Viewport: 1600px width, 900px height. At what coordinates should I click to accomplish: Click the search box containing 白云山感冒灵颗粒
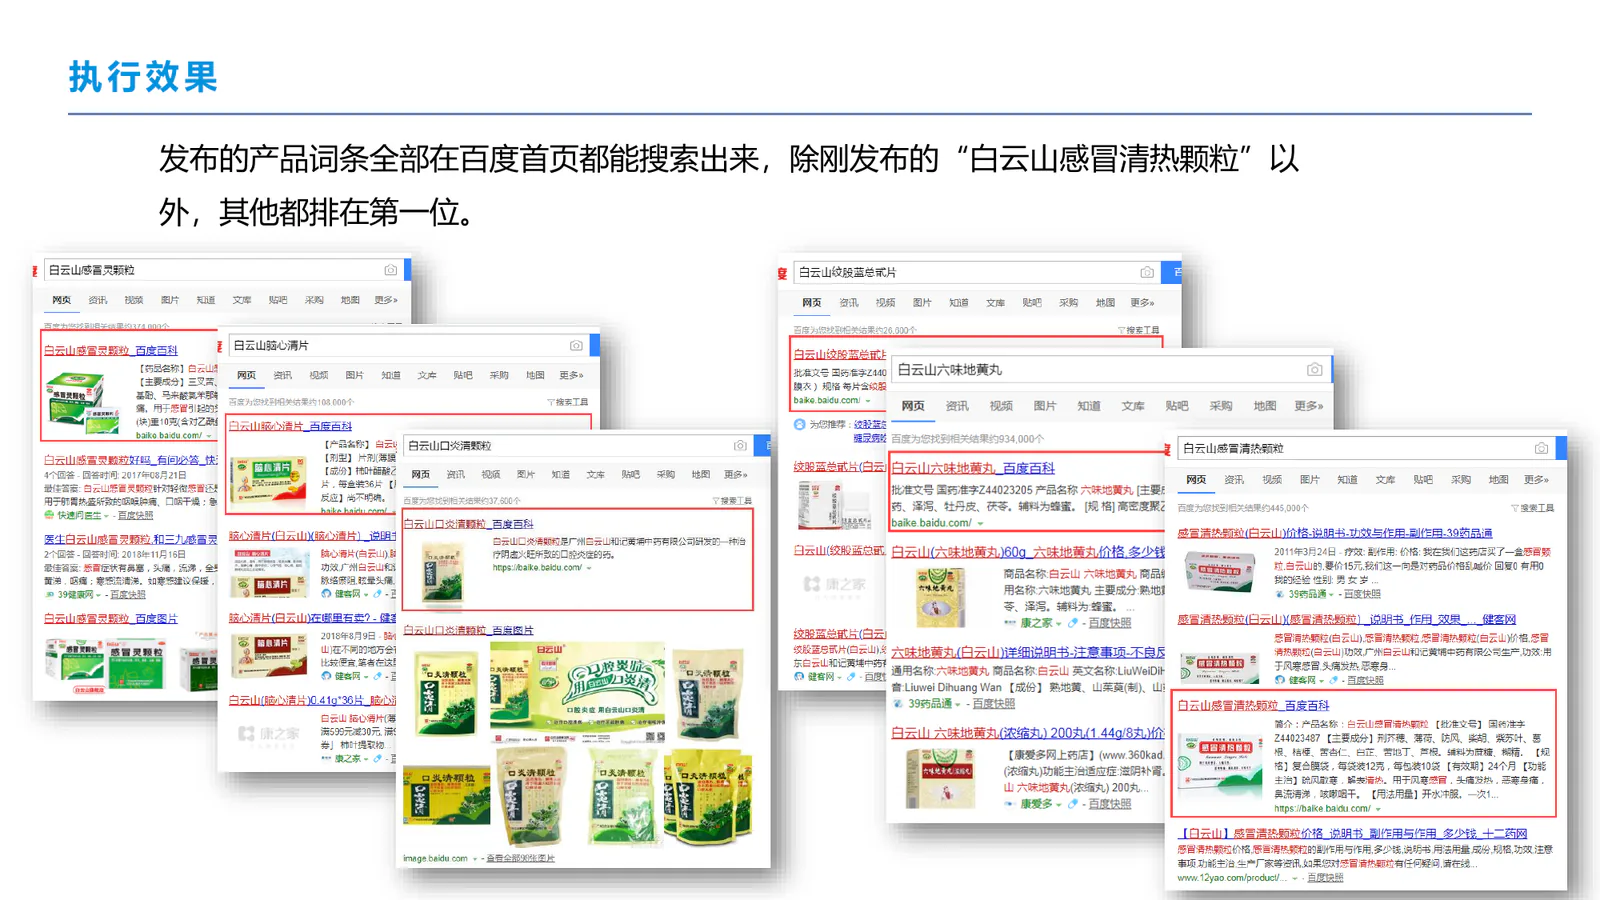(223, 270)
